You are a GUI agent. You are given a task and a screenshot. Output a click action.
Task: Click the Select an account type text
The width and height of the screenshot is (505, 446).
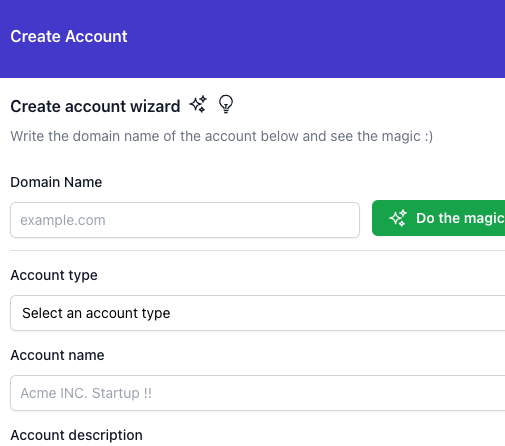coord(96,313)
